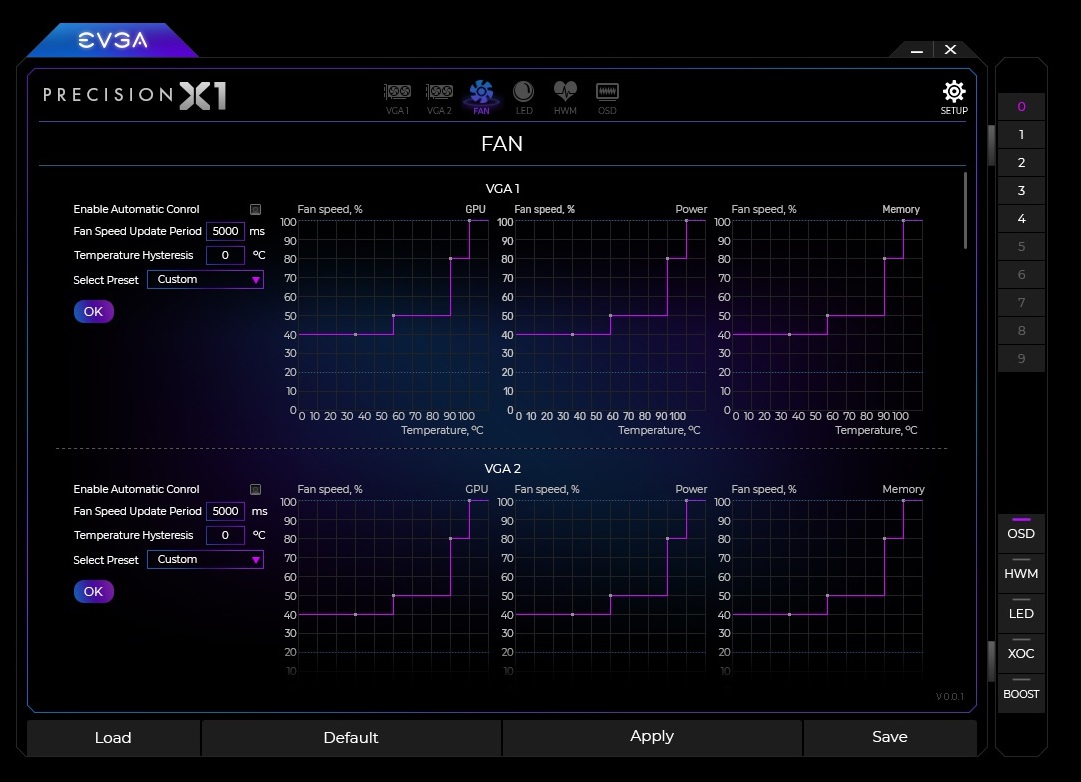This screenshot has height=782, width=1081.
Task: Enable Automatic Control checkbox for VGA 2
Action: tap(255, 489)
